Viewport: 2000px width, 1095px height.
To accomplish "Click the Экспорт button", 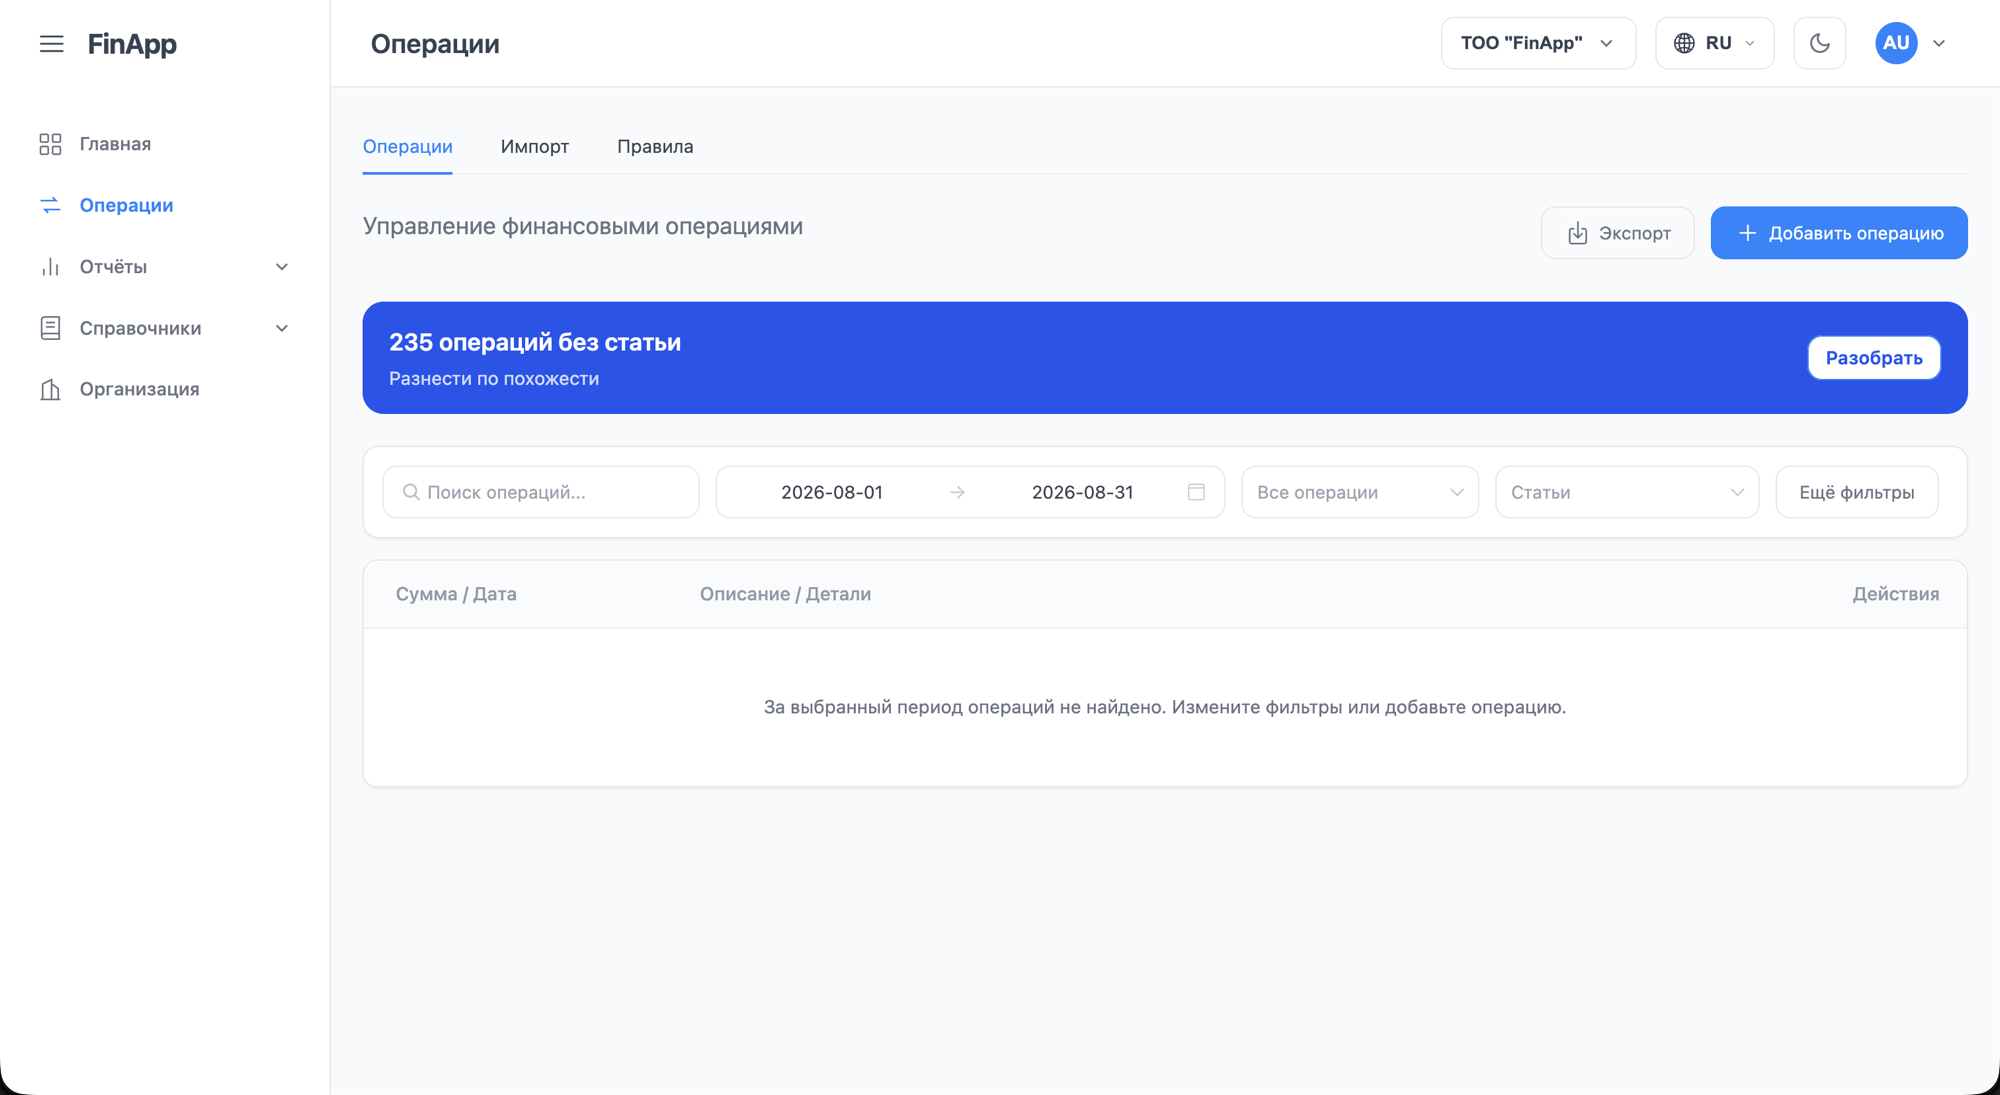I will click(1617, 233).
